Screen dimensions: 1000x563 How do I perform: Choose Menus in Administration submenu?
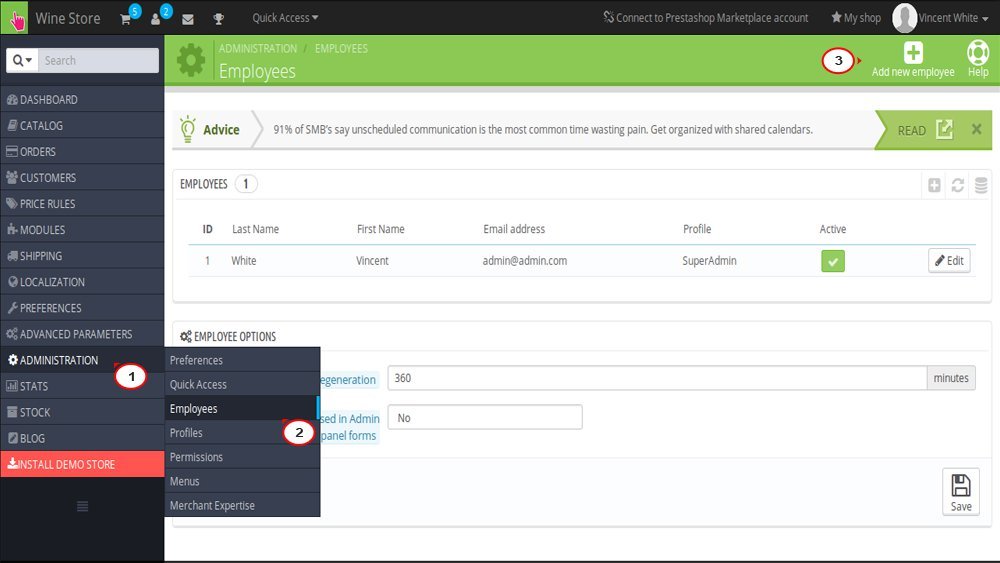pyautogui.click(x=242, y=481)
